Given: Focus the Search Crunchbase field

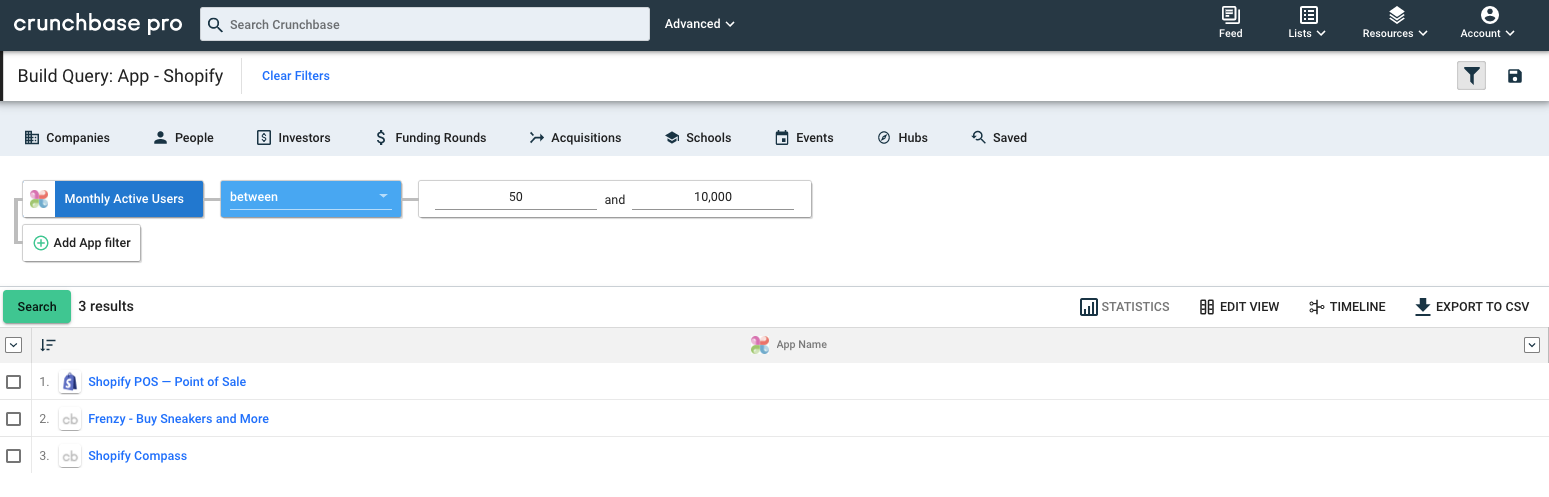Looking at the screenshot, I should 425,24.
